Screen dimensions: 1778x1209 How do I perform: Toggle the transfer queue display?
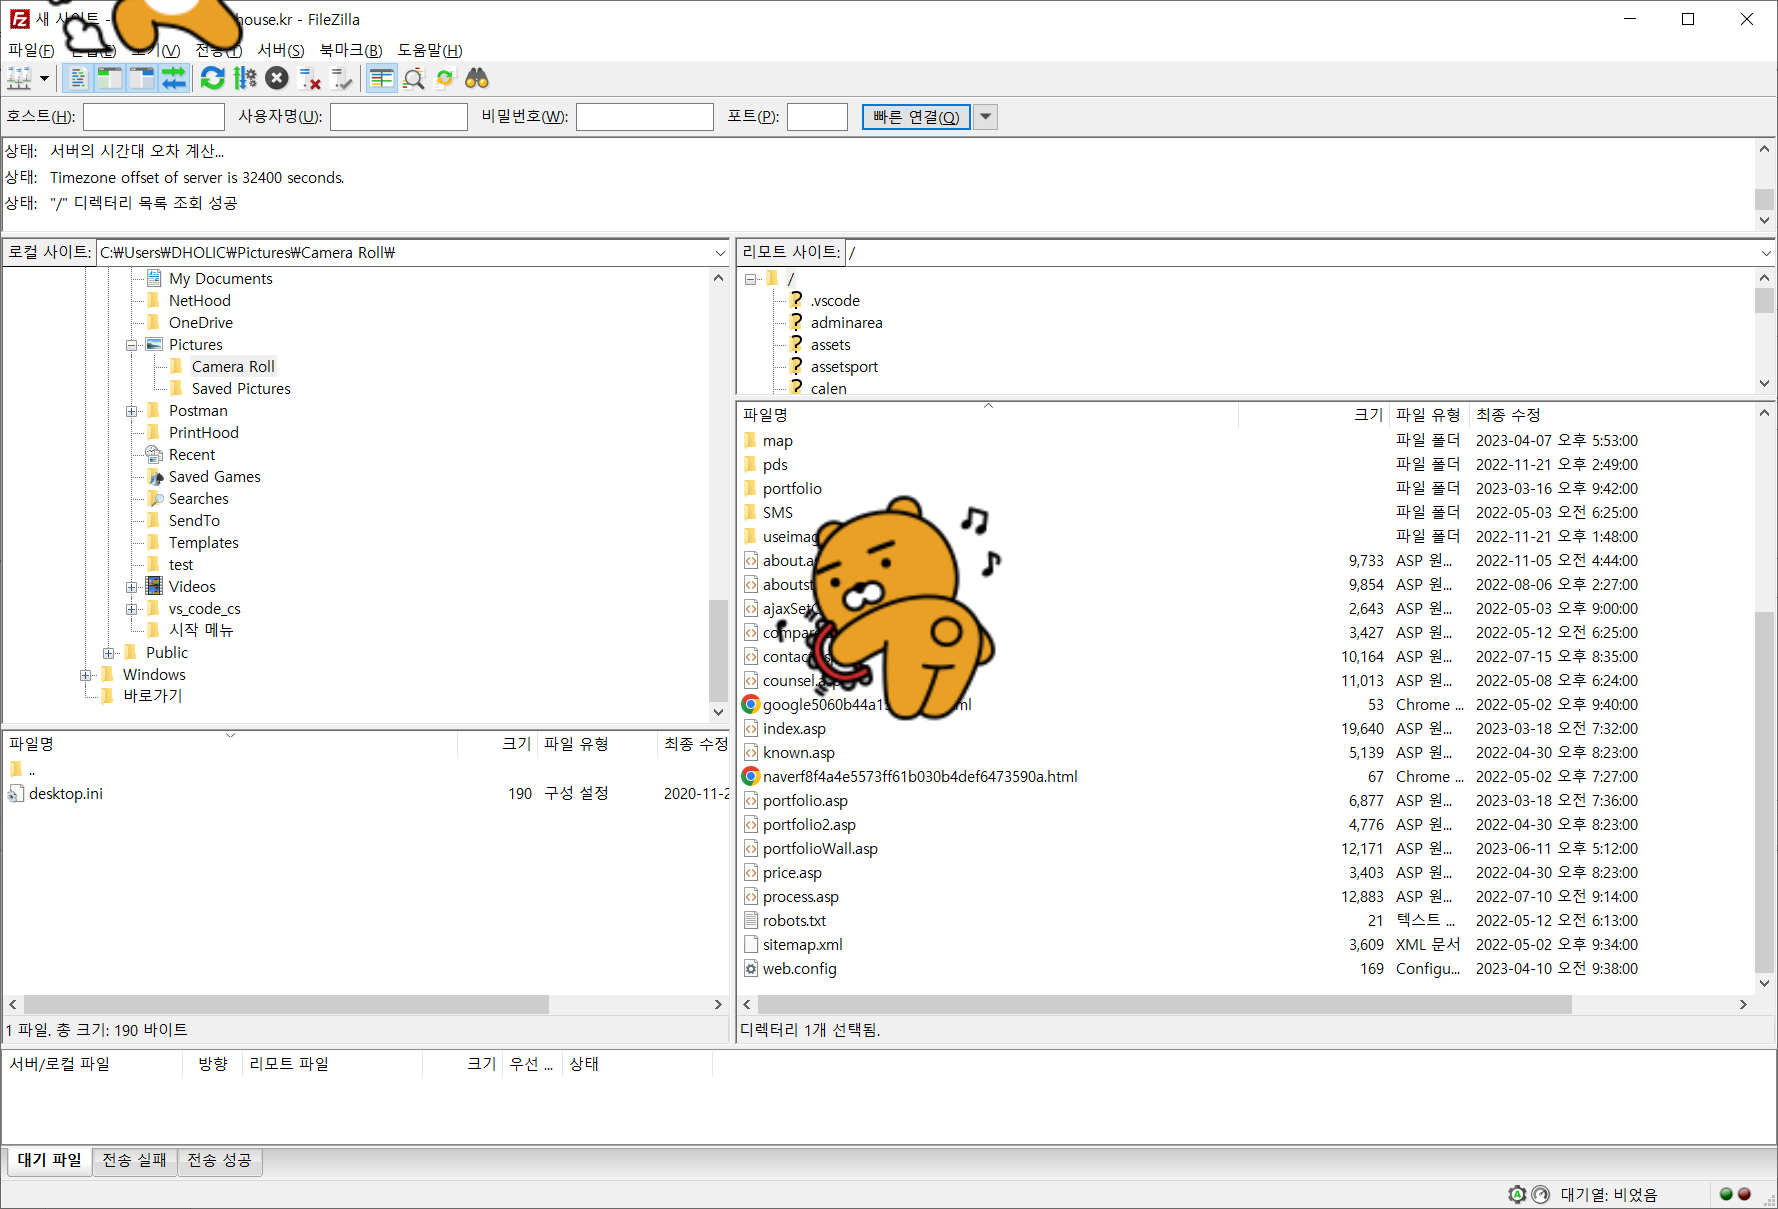tap(174, 78)
